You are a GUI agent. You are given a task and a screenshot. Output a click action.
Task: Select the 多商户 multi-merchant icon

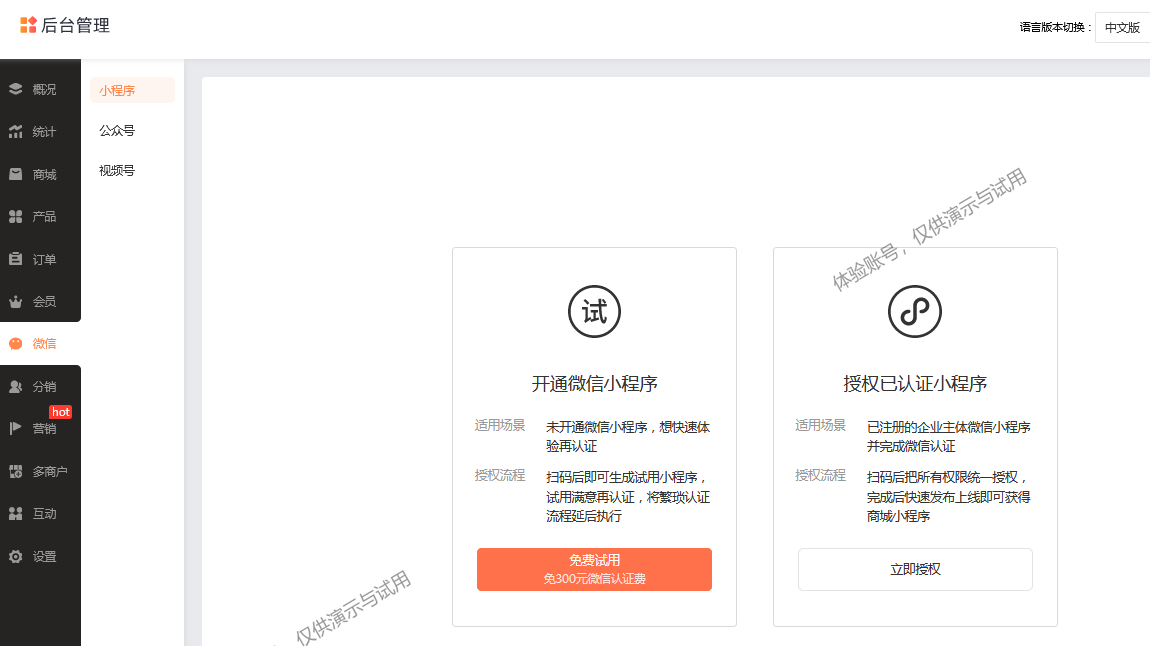(x=15, y=472)
